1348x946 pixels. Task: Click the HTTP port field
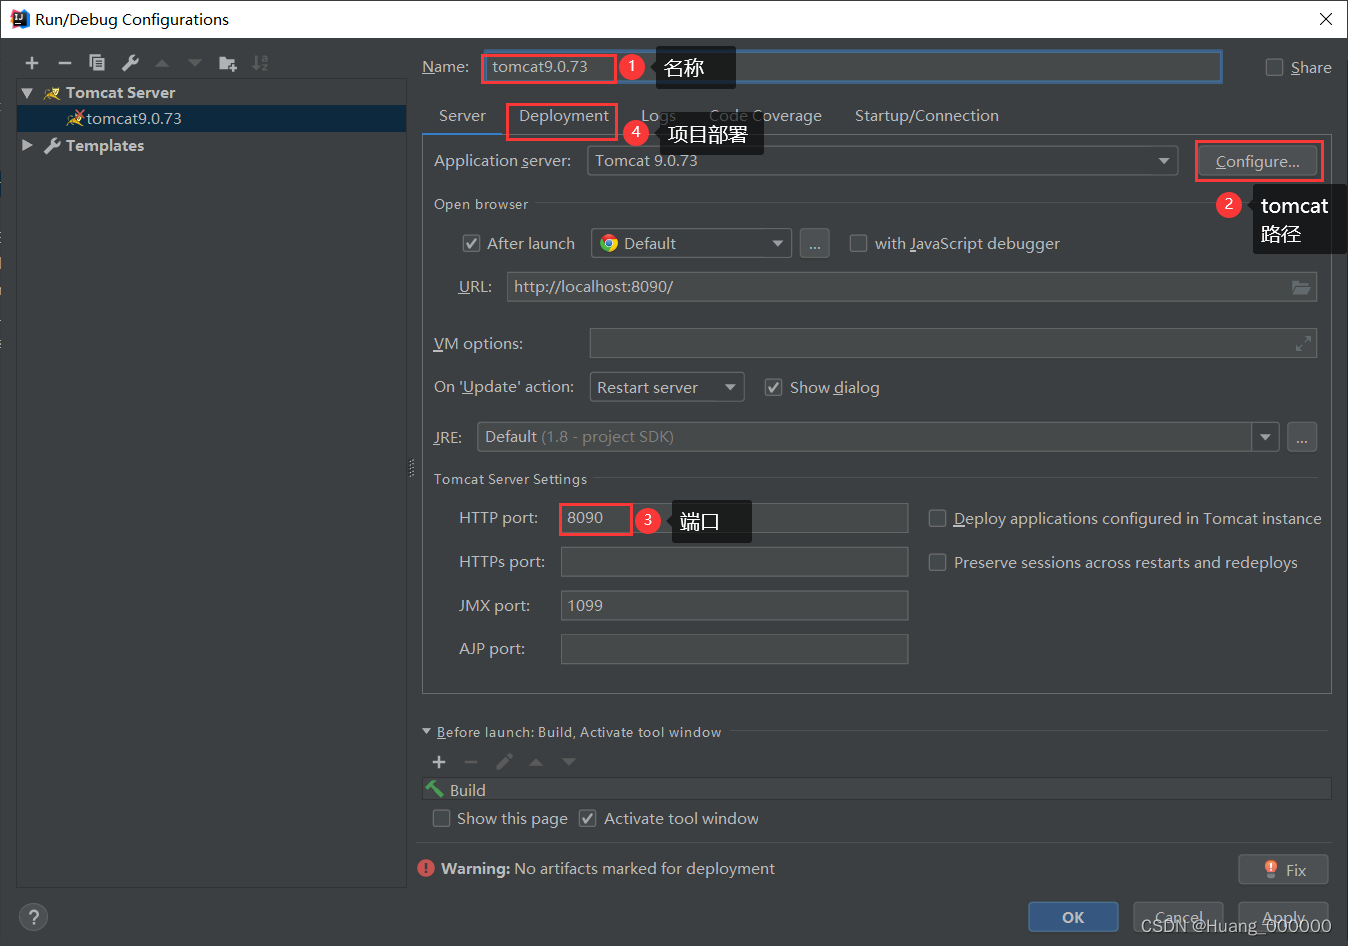[734, 518]
